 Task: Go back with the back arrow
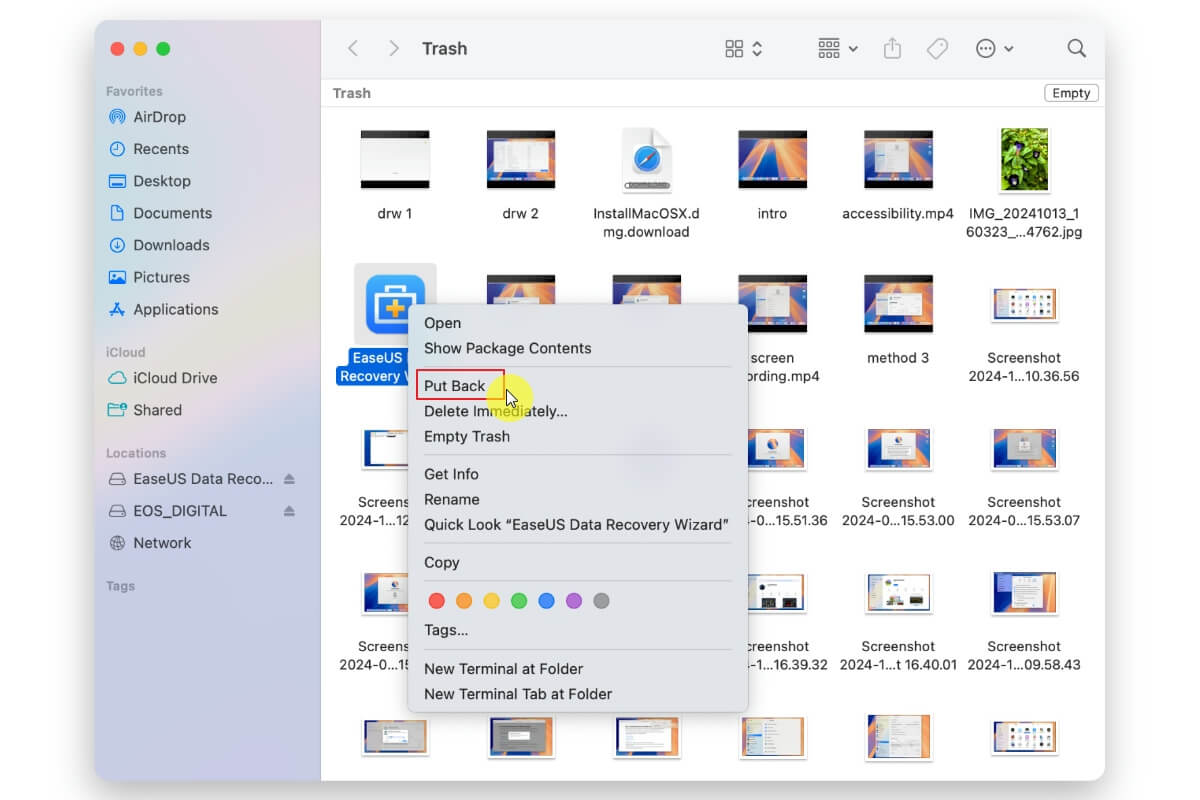(352, 48)
